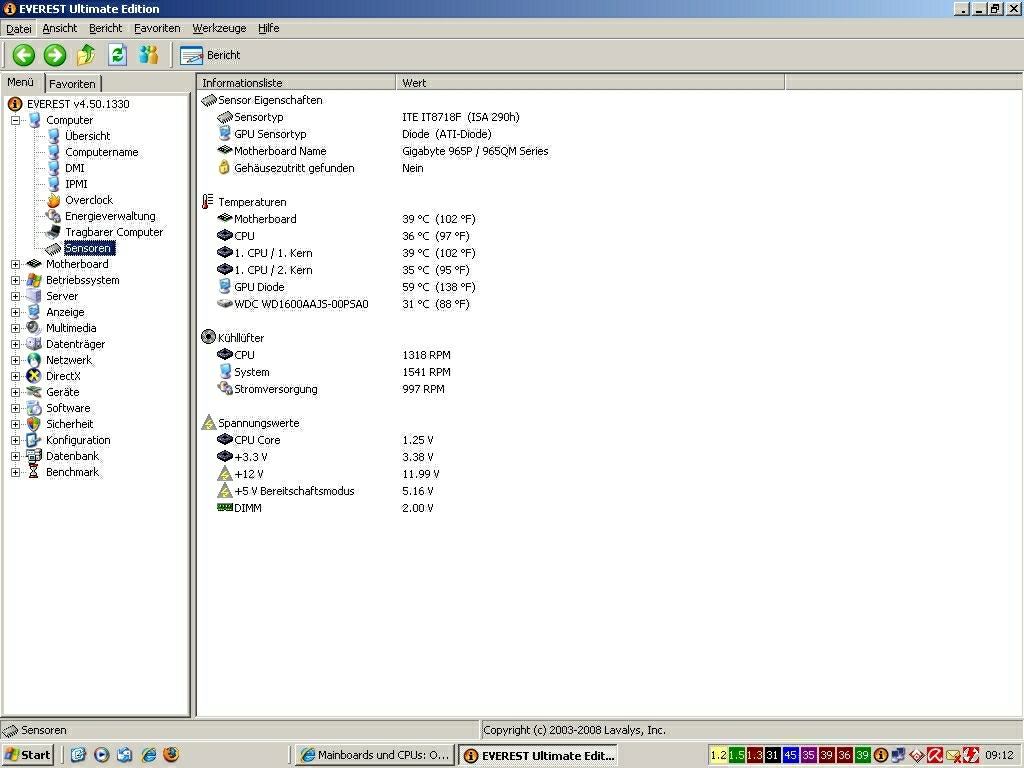The height and width of the screenshot is (768, 1024).
Task: Expand the Datenträger tree node
Action: click(x=15, y=344)
